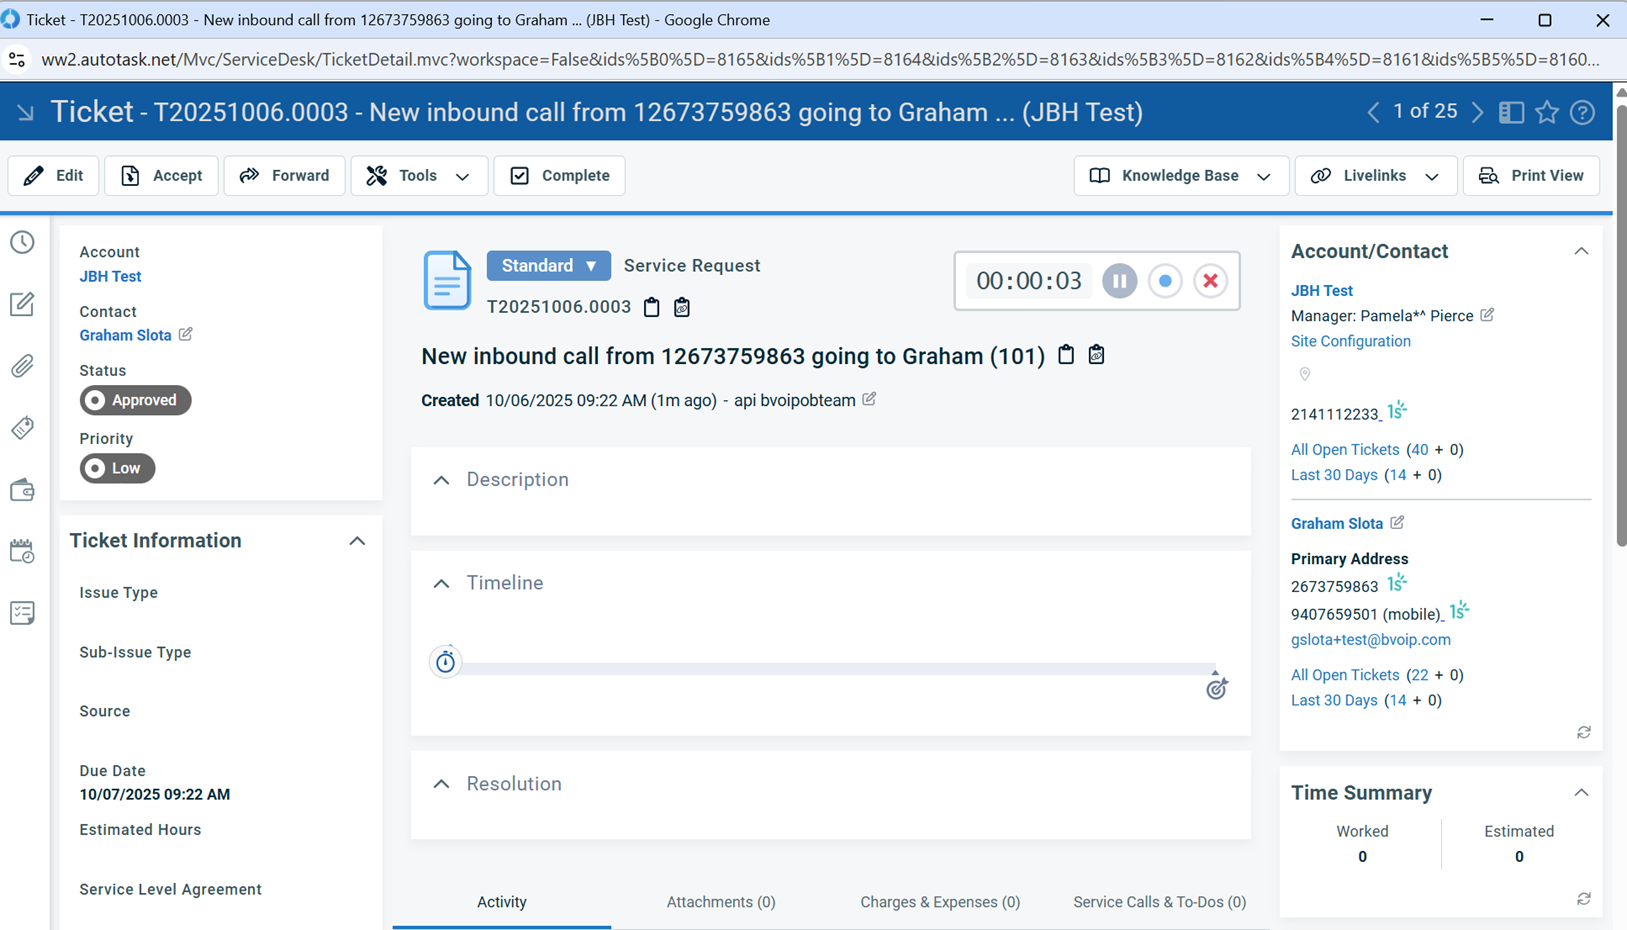Click the layout panel icon next to the star
This screenshot has height=930, width=1627.
pos(1512,112)
